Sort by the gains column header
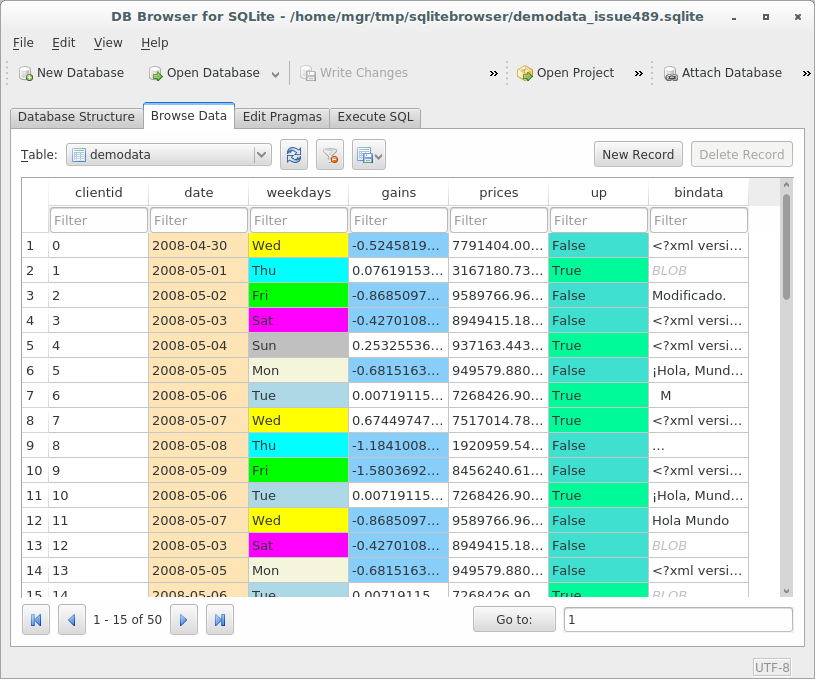This screenshot has height=679, width=815. 399,192
